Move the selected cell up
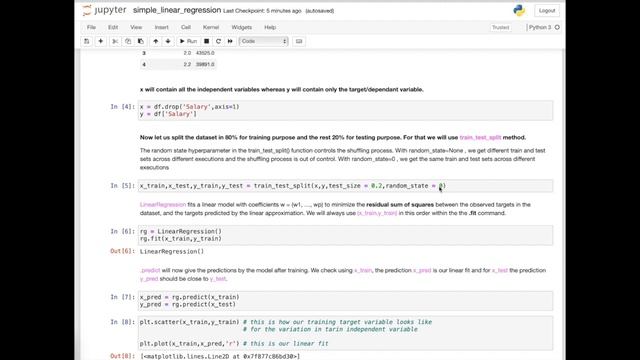 pyautogui.click(x=156, y=41)
